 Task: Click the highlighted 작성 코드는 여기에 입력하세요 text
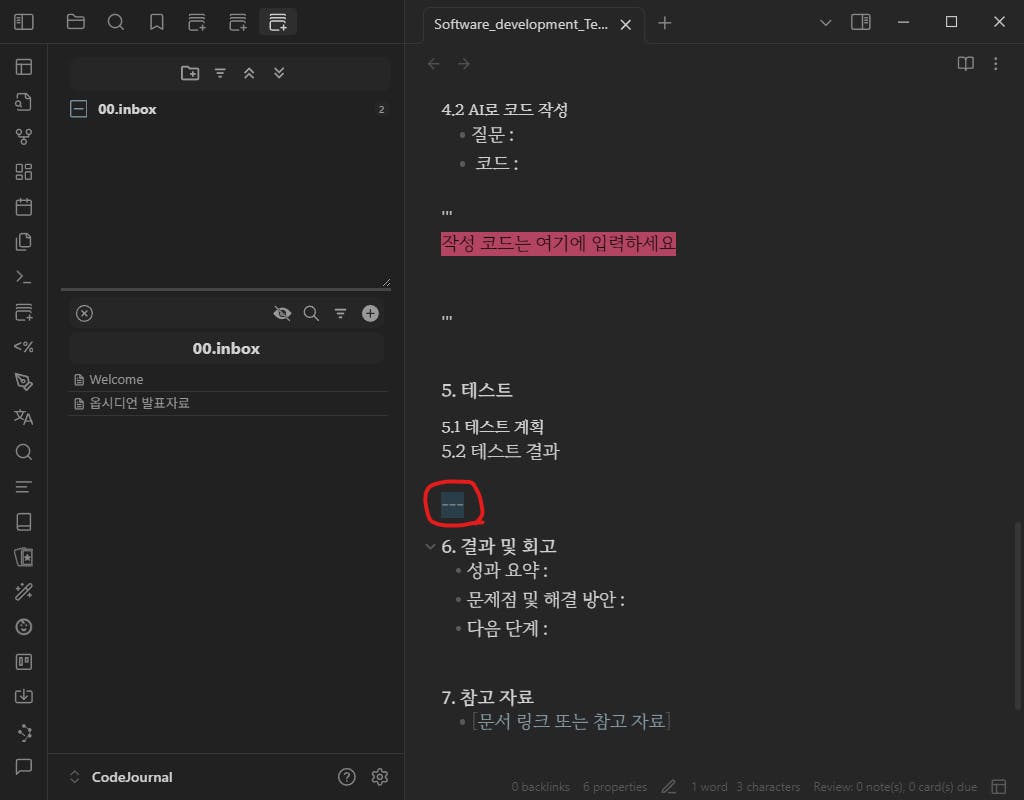pos(558,244)
